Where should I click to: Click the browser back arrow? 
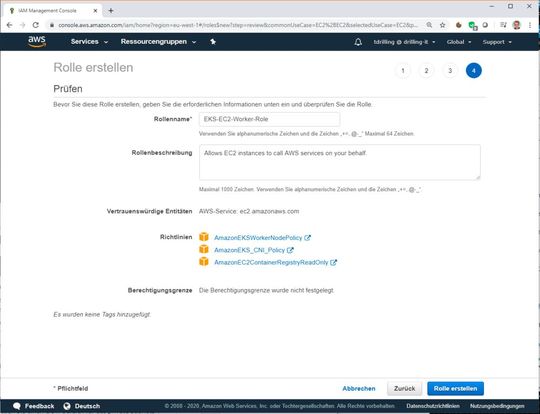(x=10, y=25)
